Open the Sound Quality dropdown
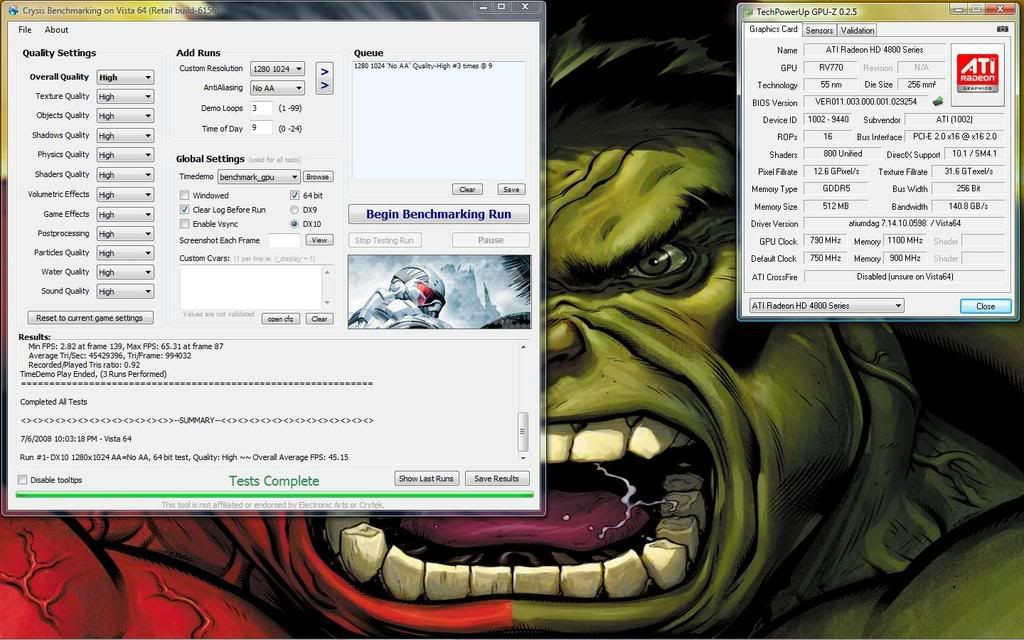This screenshot has width=1024, height=640. (x=125, y=291)
